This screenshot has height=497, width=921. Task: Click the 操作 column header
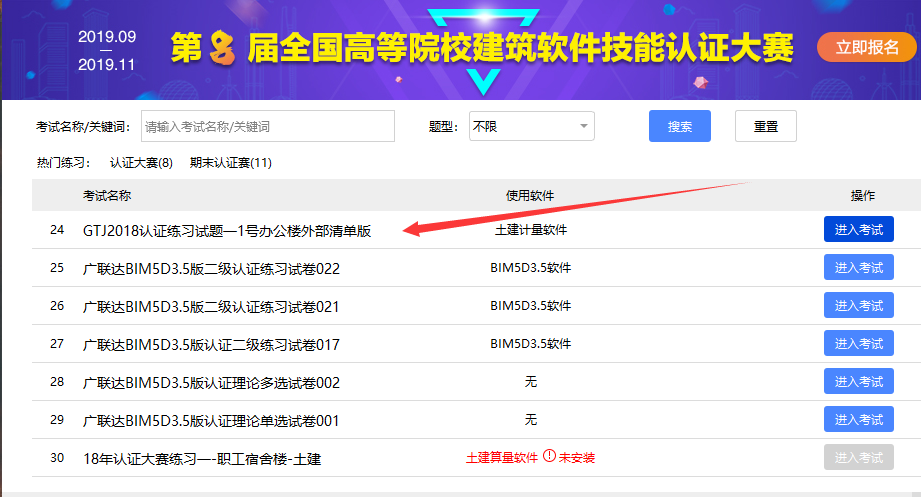coord(863,196)
